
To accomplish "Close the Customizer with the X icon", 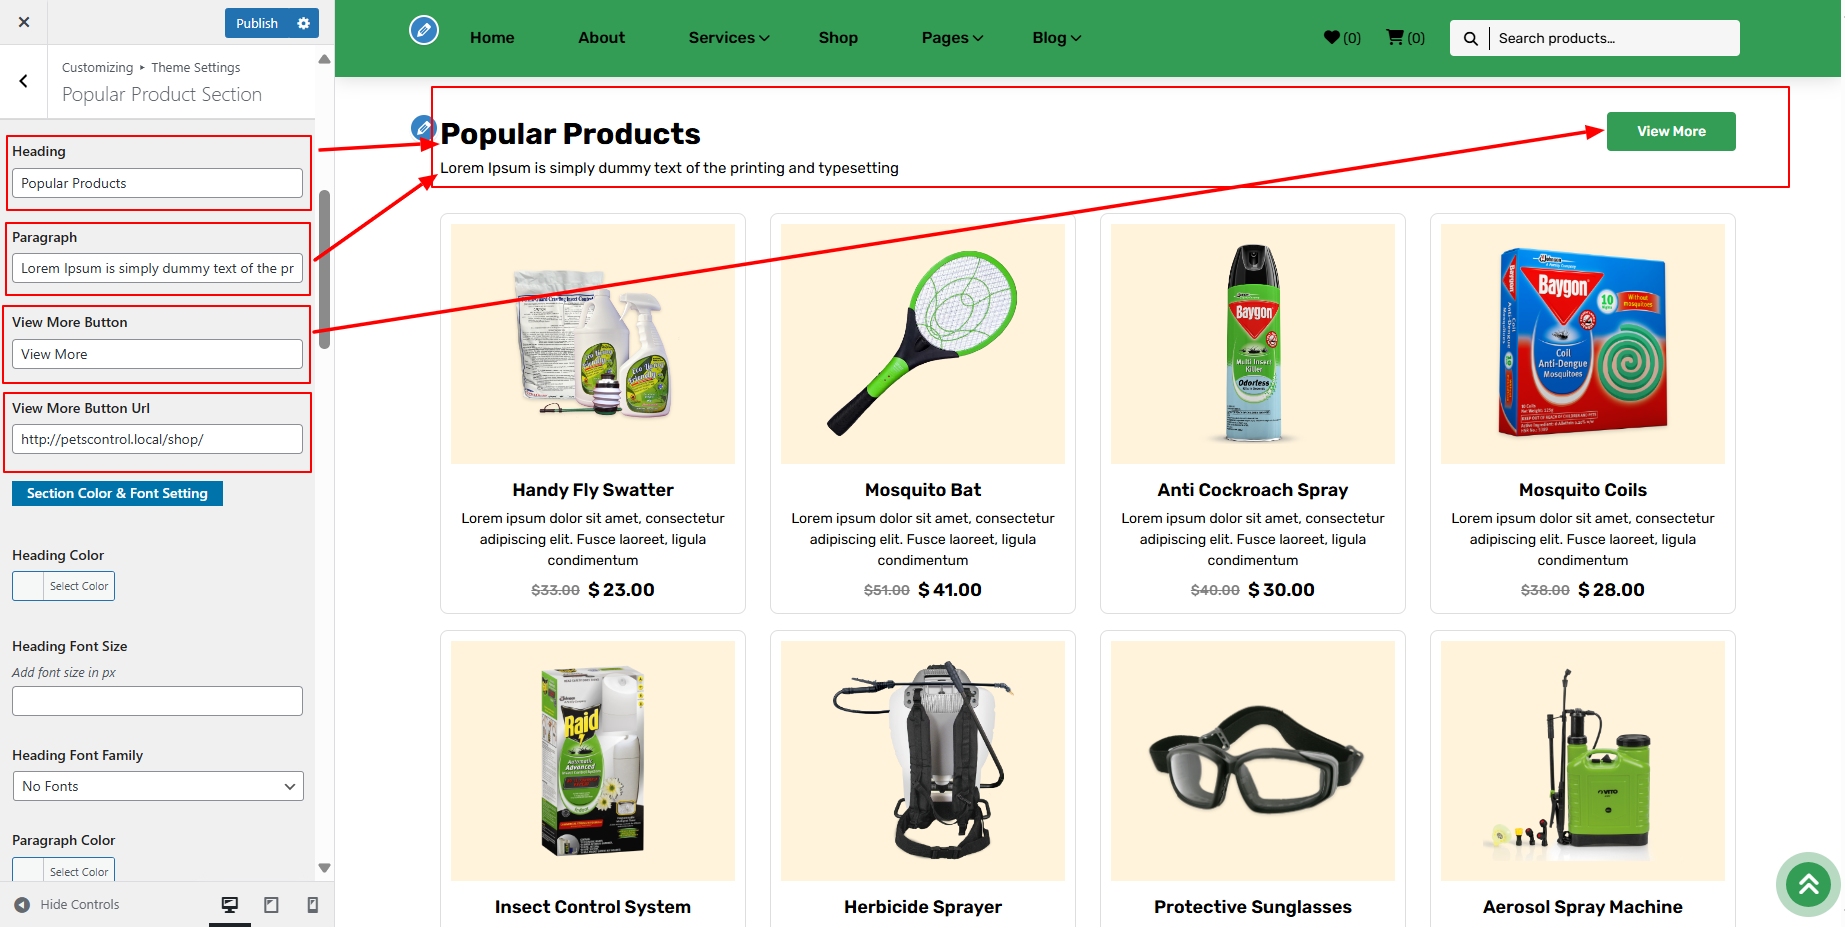I will (x=24, y=22).
